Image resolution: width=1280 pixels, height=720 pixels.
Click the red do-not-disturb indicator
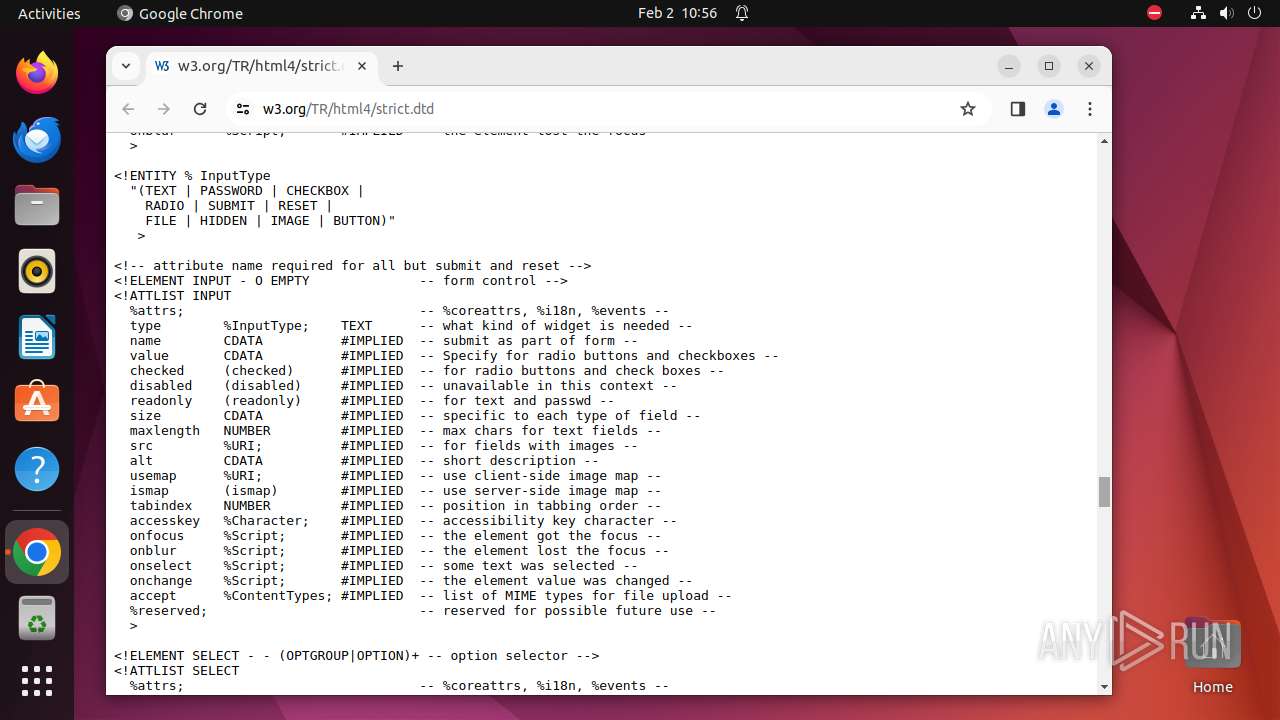point(1155,13)
